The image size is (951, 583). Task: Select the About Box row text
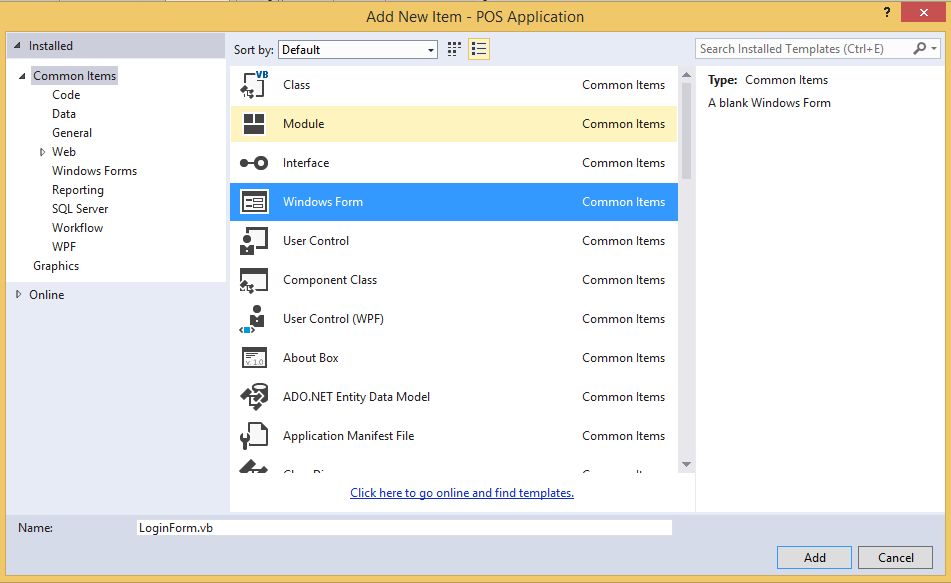tap(311, 358)
